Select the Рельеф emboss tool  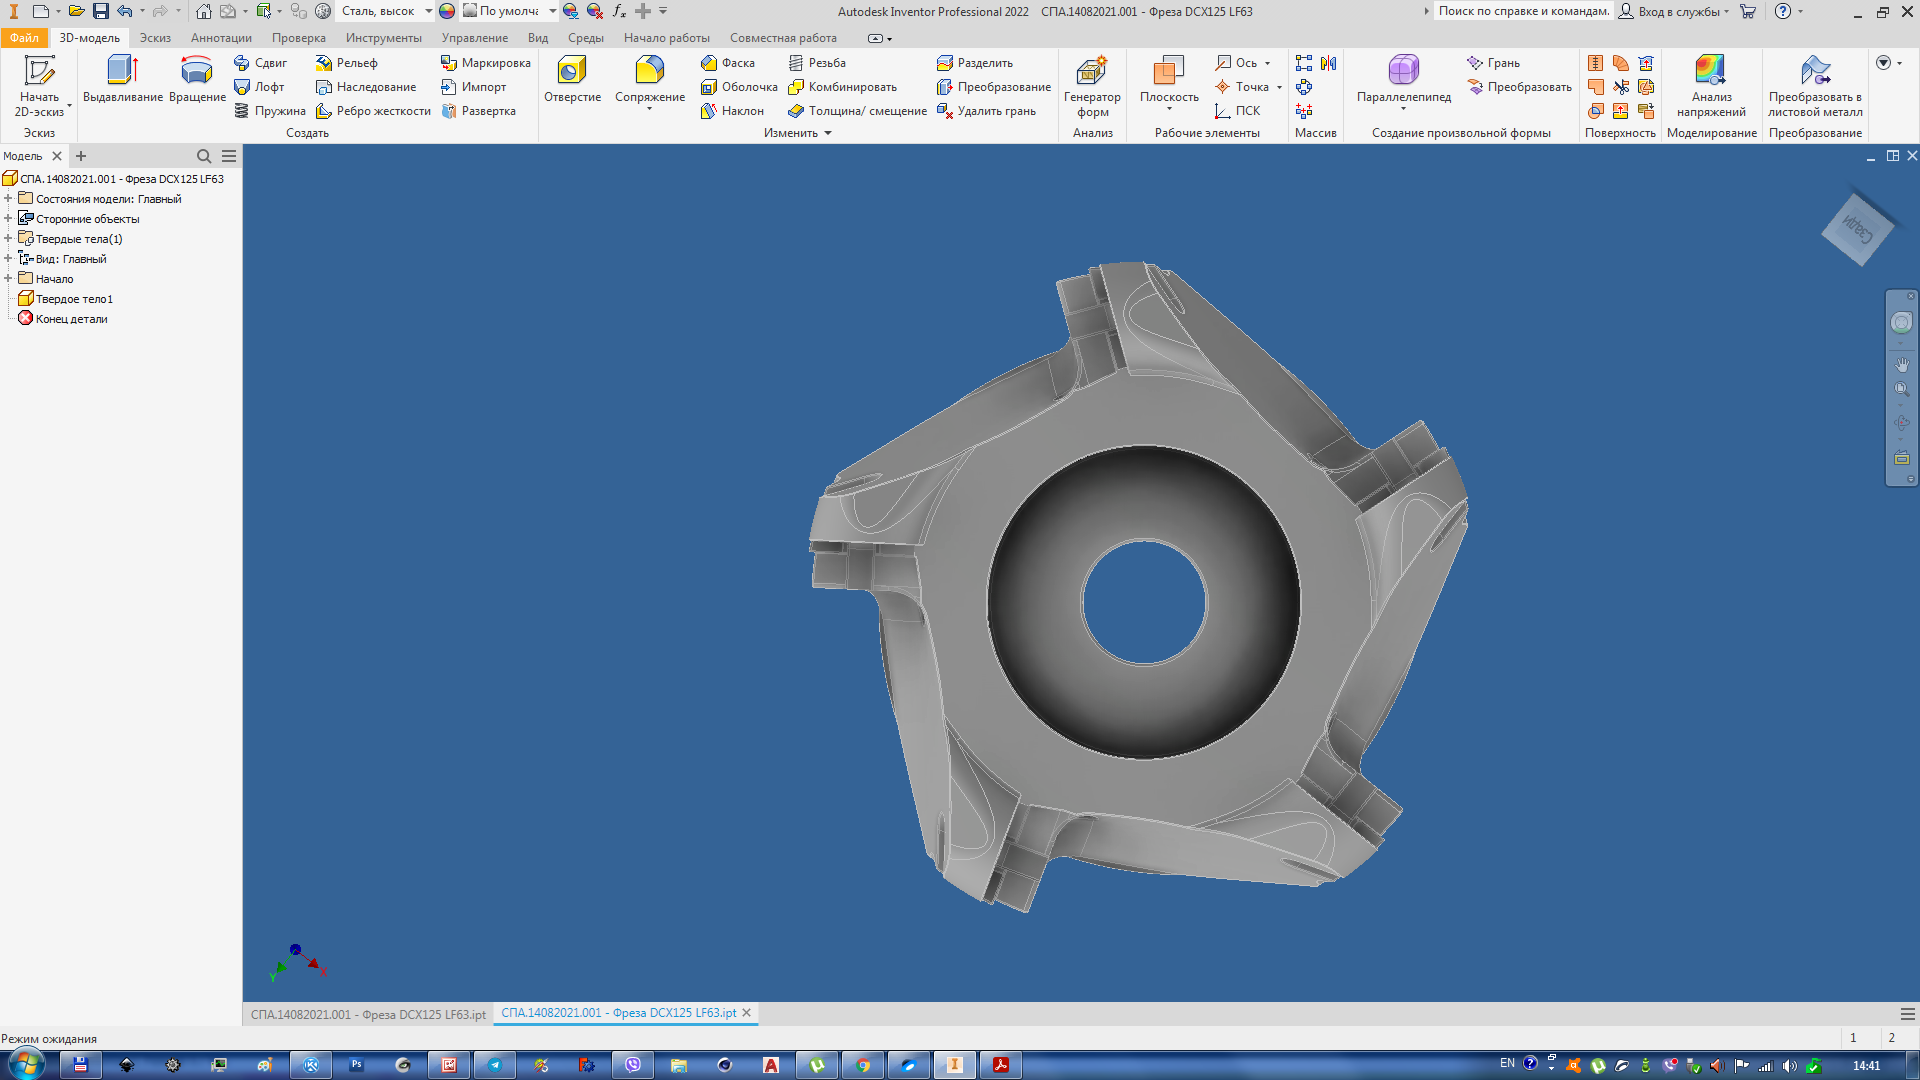346,63
